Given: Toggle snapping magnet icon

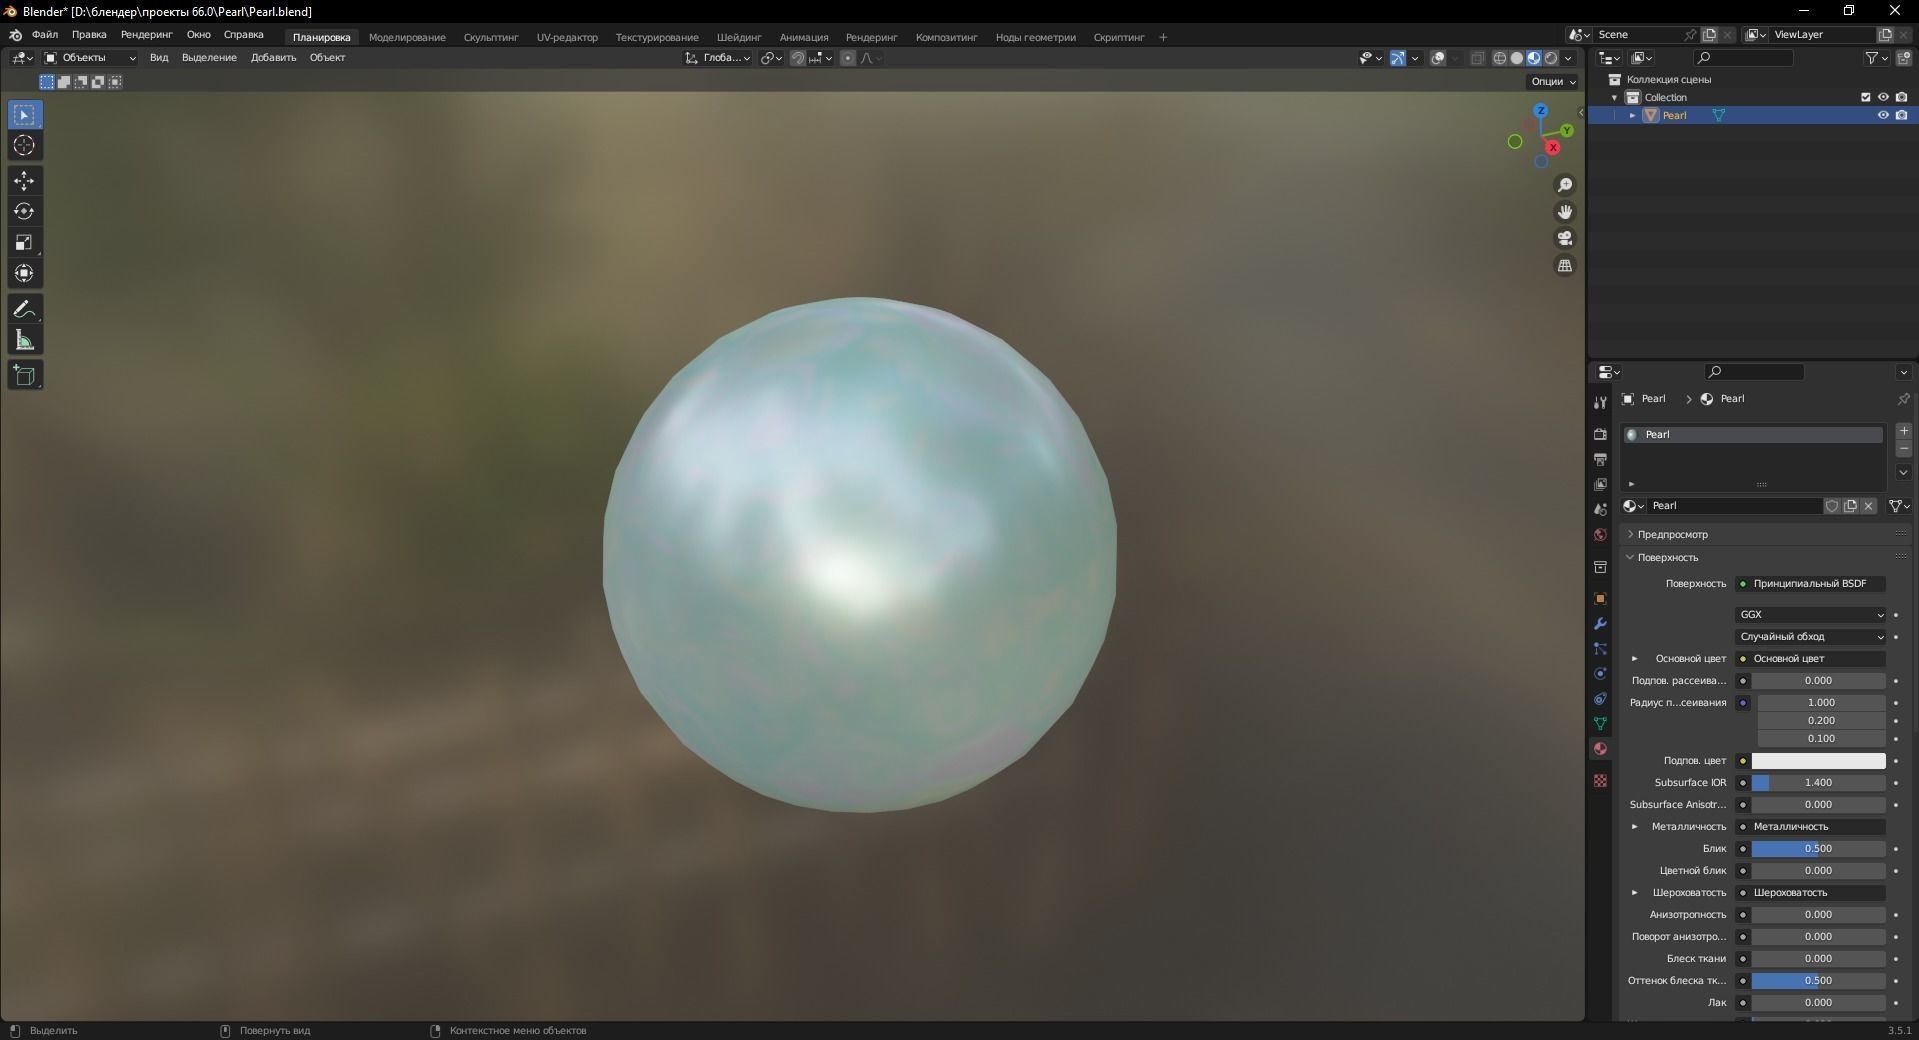Looking at the screenshot, I should 797,58.
